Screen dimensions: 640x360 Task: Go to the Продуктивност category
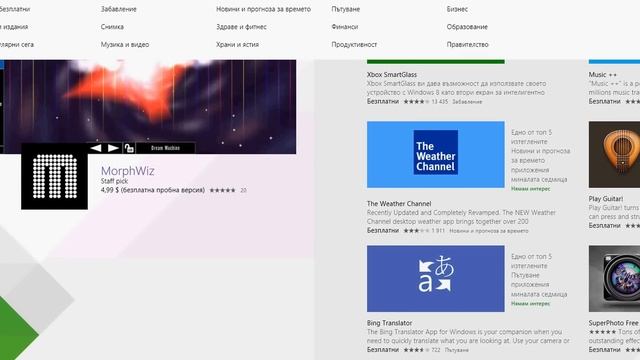[354, 44]
